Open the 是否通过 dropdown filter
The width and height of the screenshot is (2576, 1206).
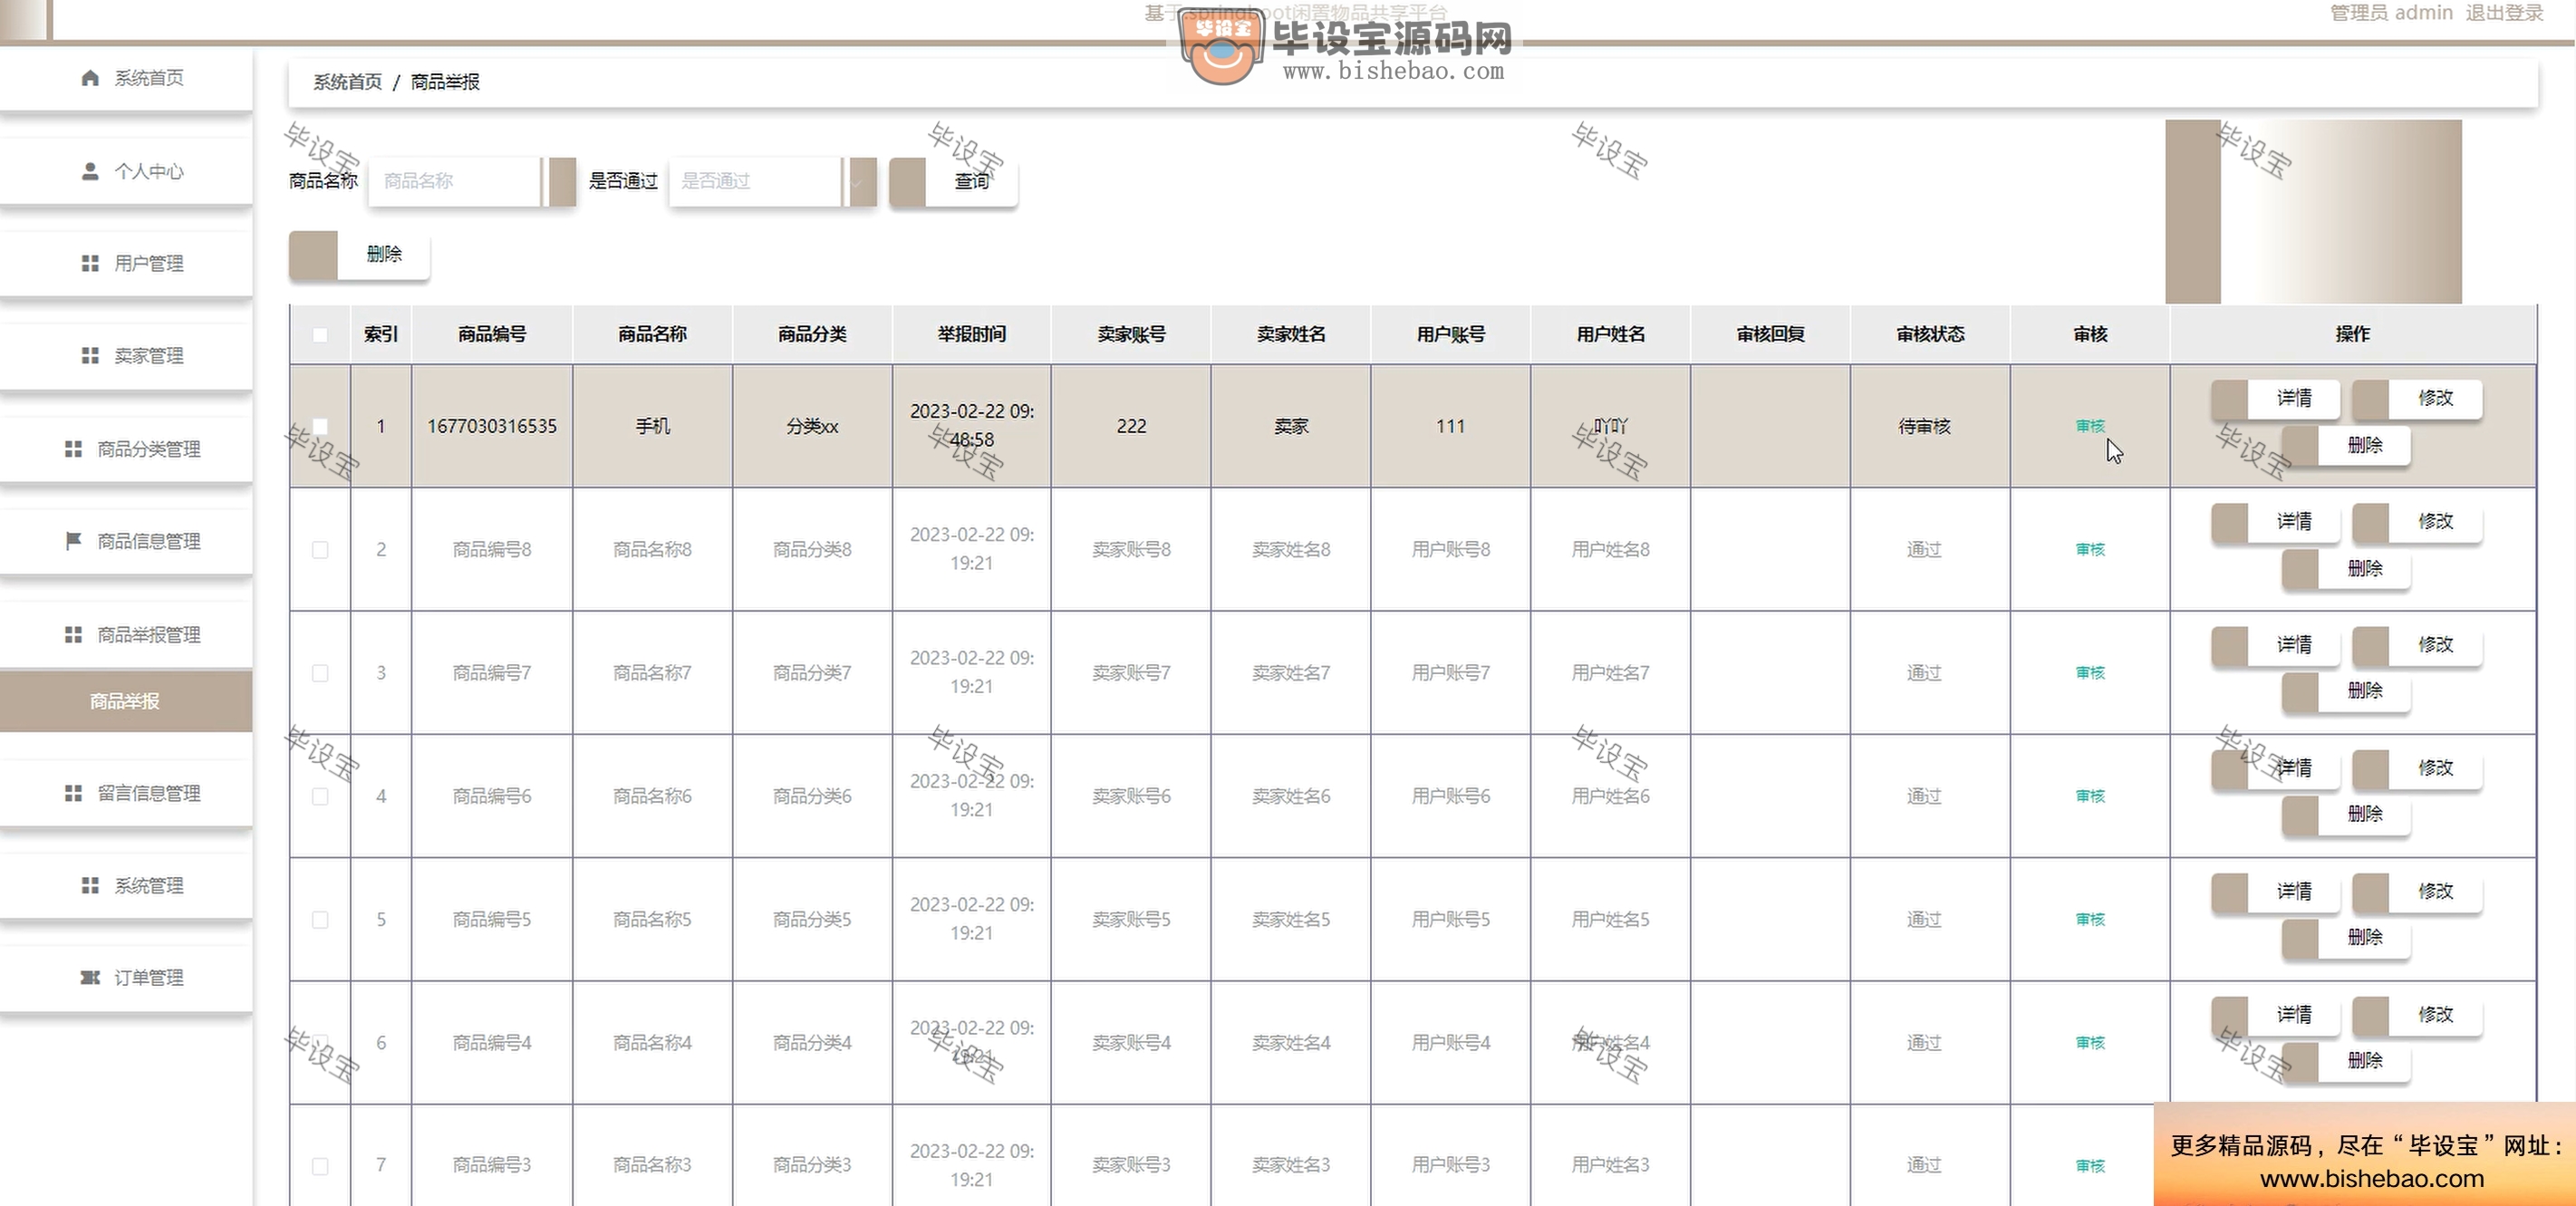[772, 181]
